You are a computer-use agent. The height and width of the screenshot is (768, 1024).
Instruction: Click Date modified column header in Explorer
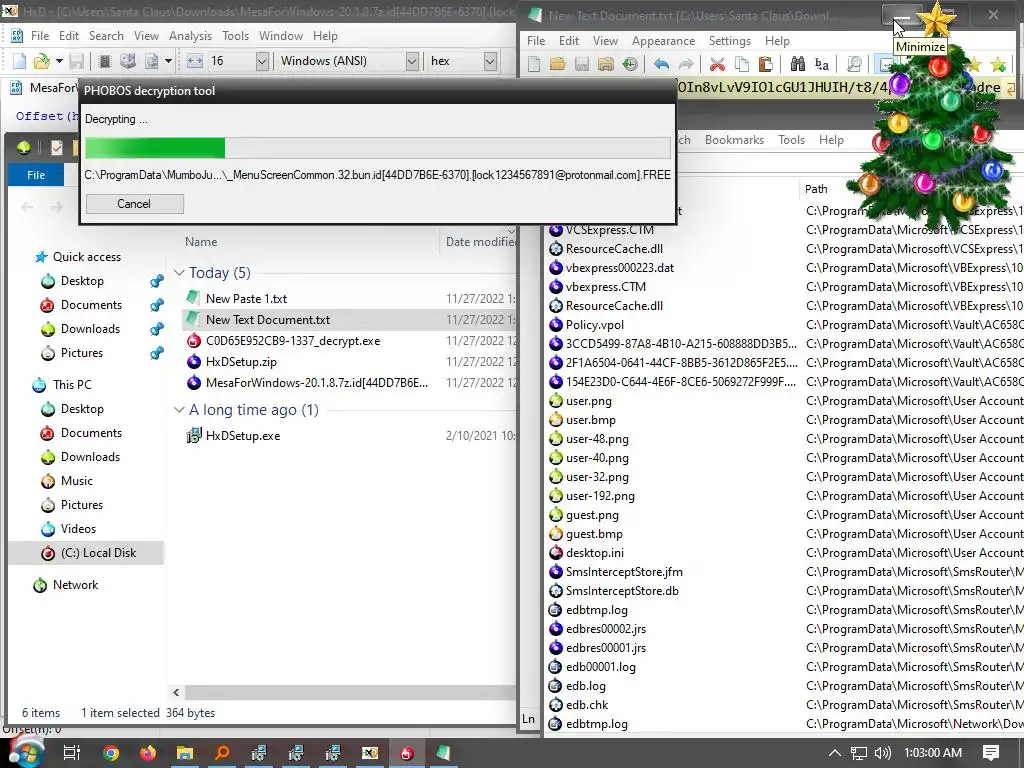click(481, 242)
